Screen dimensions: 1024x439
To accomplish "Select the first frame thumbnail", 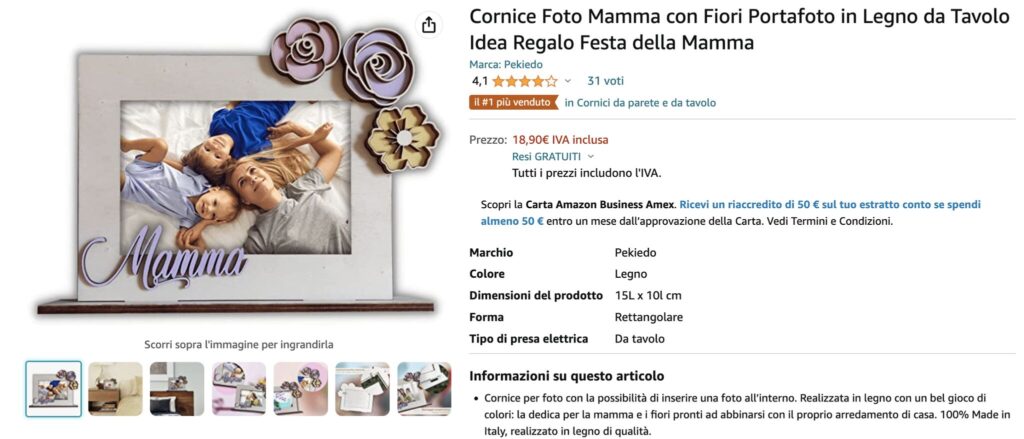I will point(54,389).
